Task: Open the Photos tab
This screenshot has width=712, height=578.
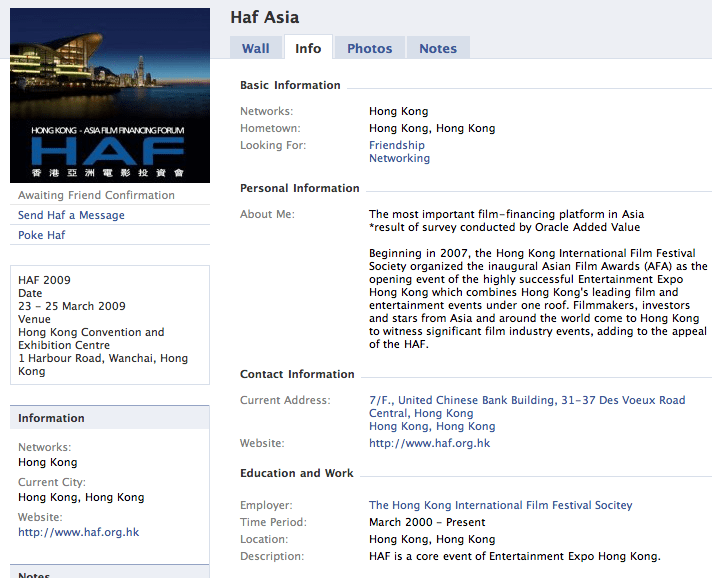Action: 369,48
